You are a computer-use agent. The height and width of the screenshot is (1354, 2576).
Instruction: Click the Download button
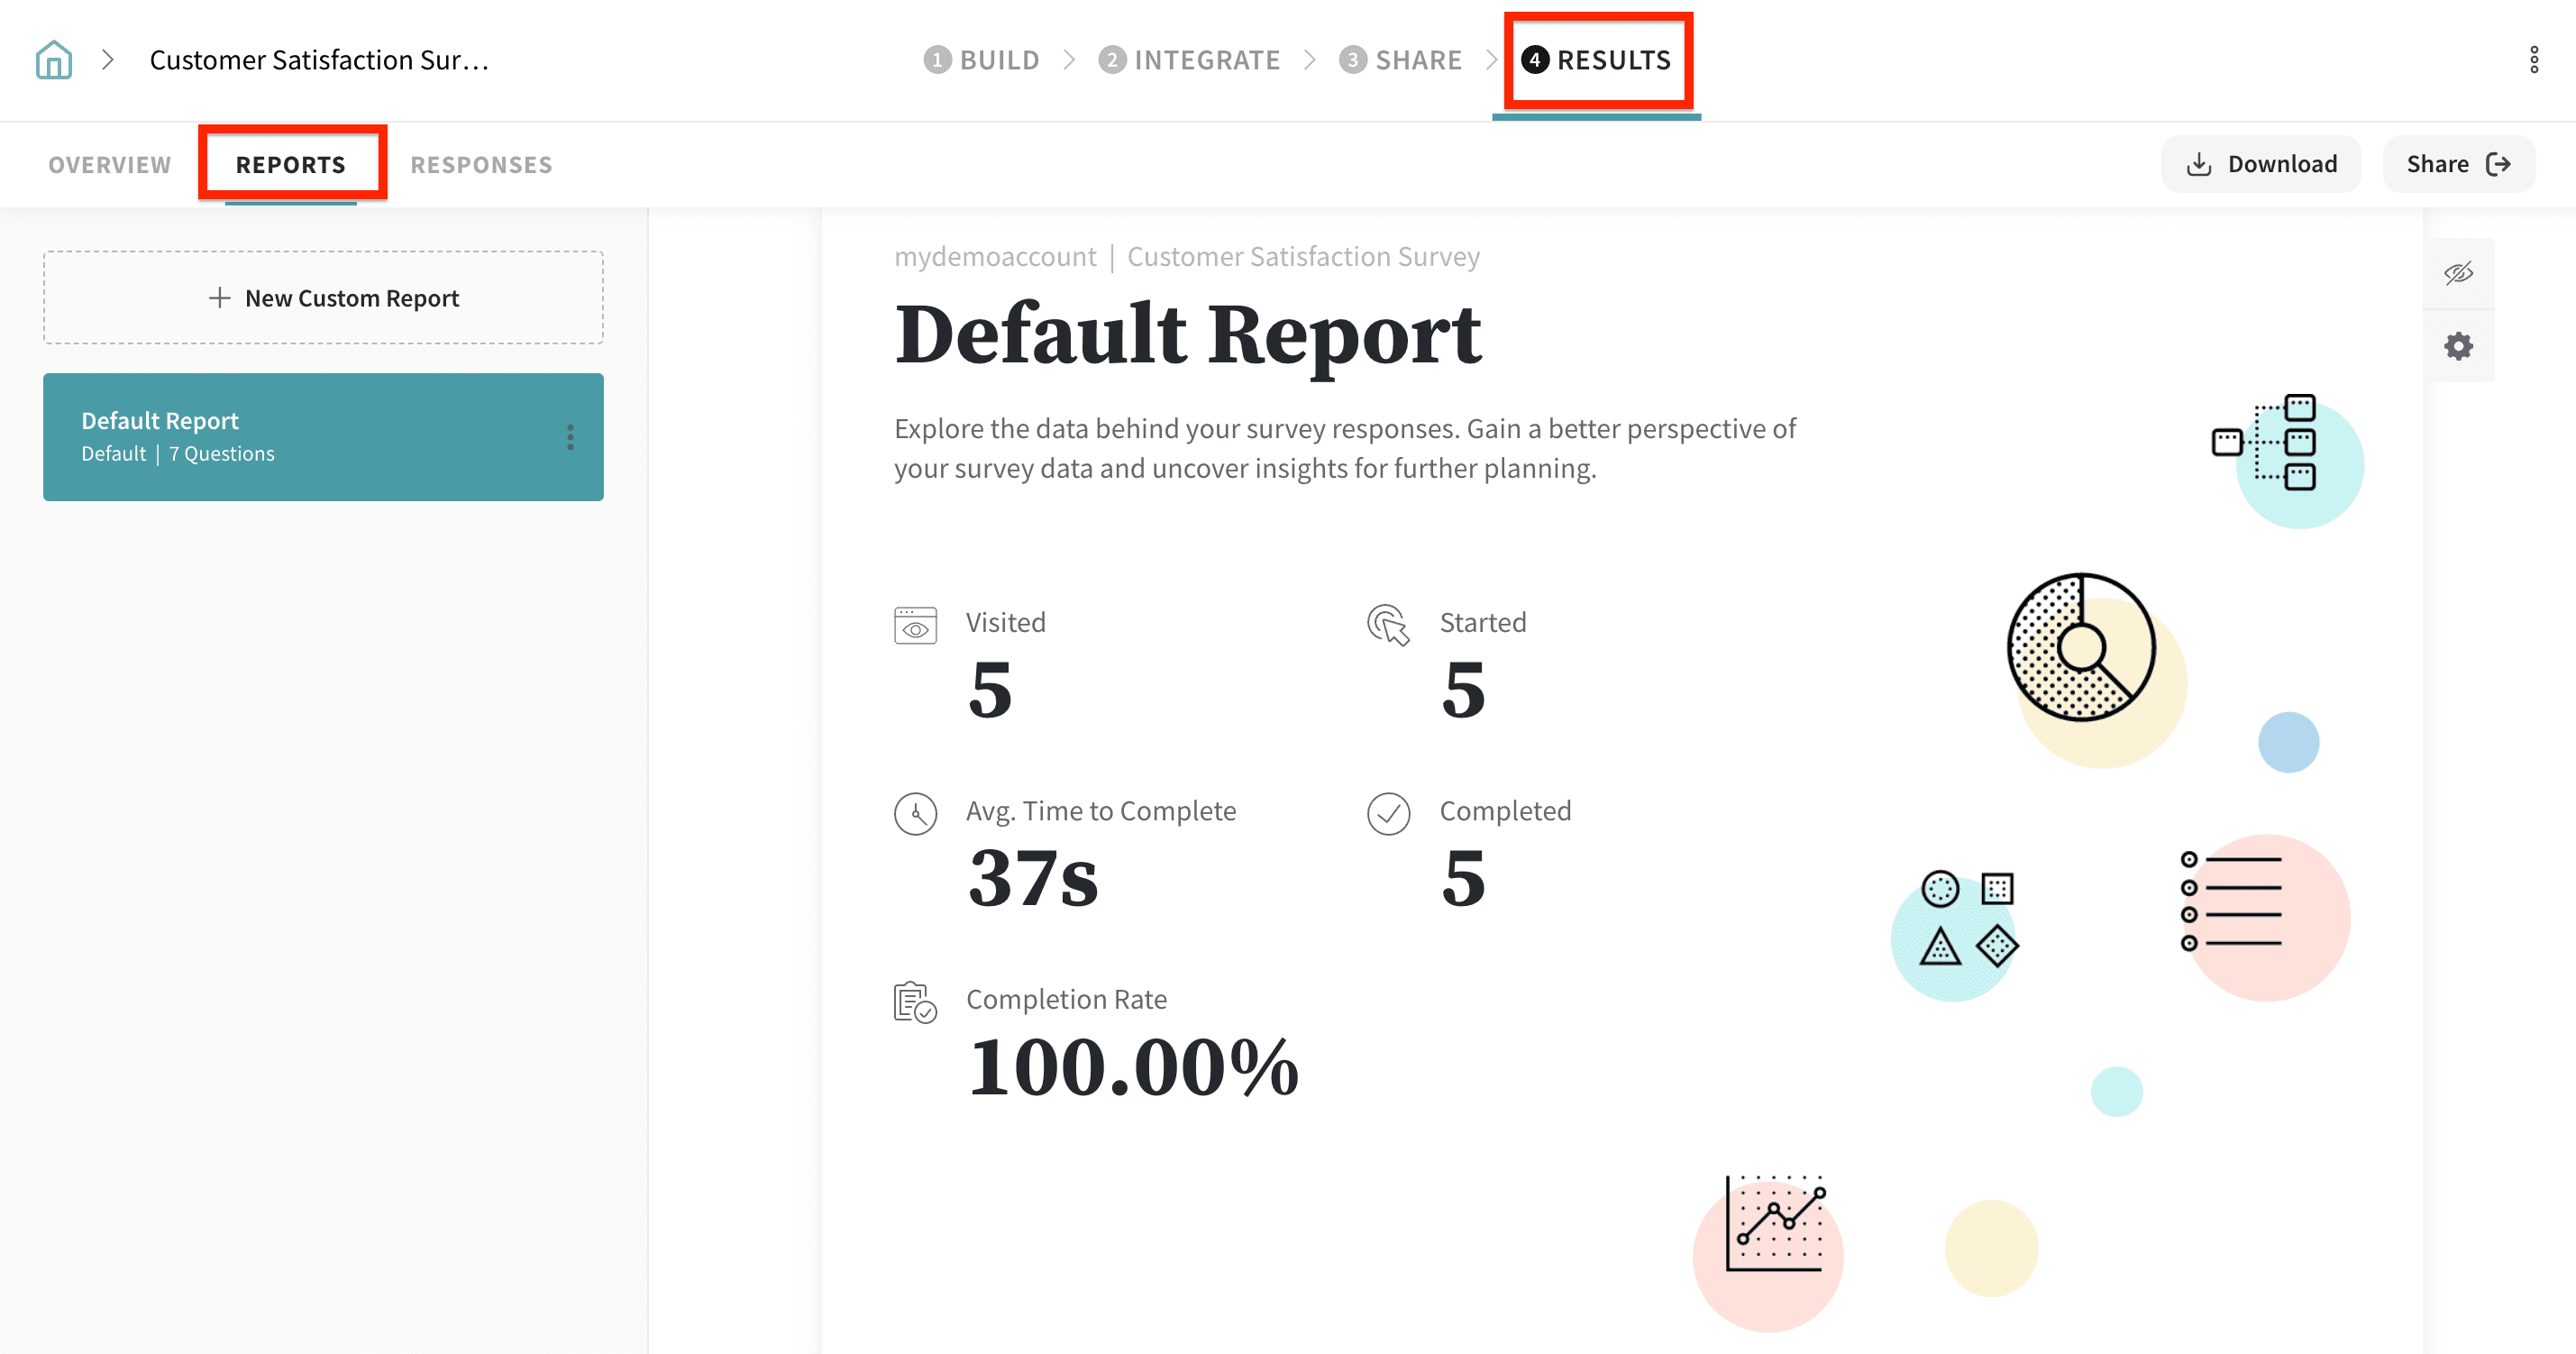[2261, 164]
